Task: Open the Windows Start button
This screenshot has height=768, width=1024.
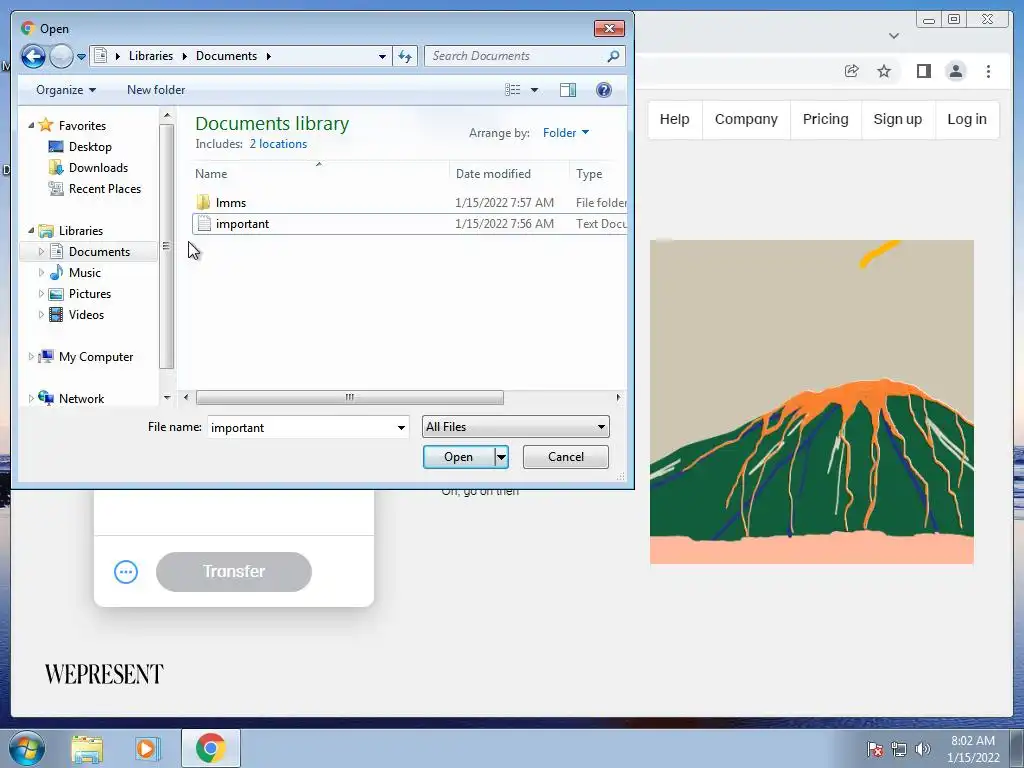Action: coord(27,748)
